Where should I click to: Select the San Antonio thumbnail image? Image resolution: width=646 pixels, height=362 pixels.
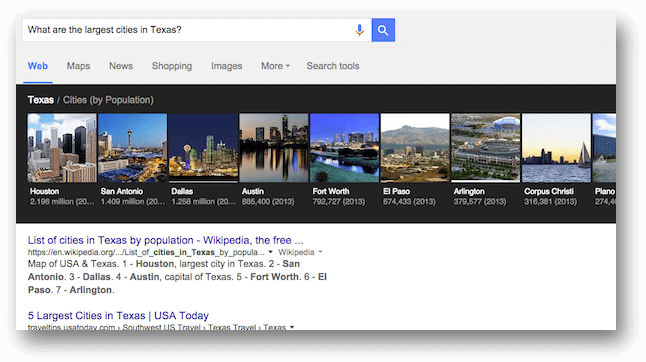[133, 148]
